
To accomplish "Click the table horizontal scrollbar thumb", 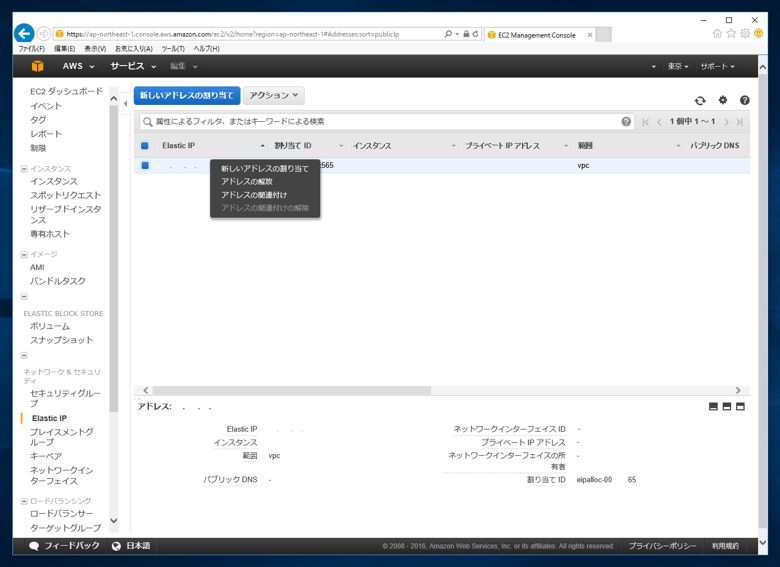I will coord(292,390).
